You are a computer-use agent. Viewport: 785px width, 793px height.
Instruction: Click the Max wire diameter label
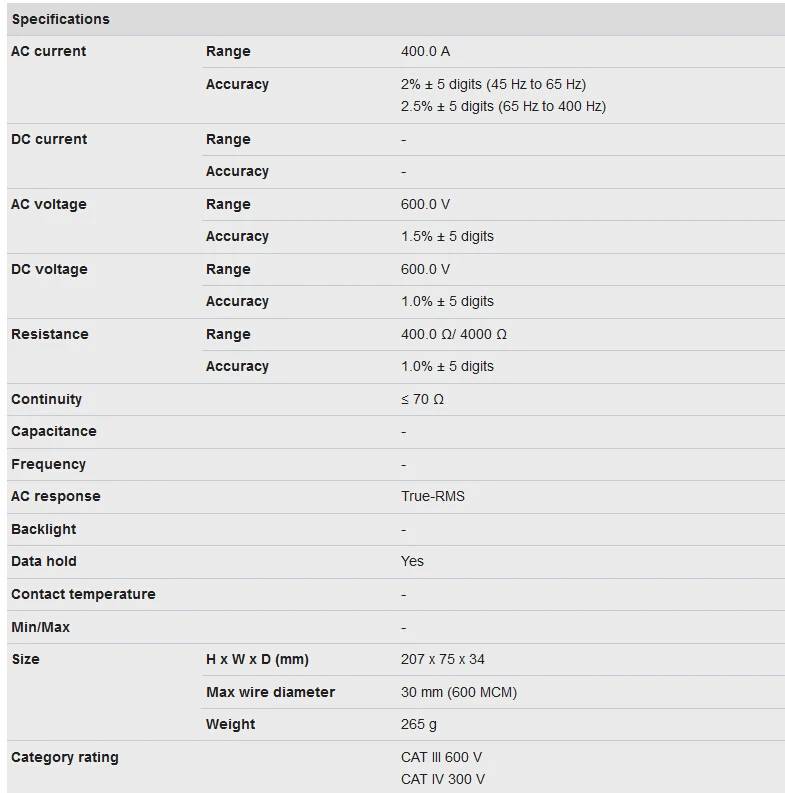271,692
